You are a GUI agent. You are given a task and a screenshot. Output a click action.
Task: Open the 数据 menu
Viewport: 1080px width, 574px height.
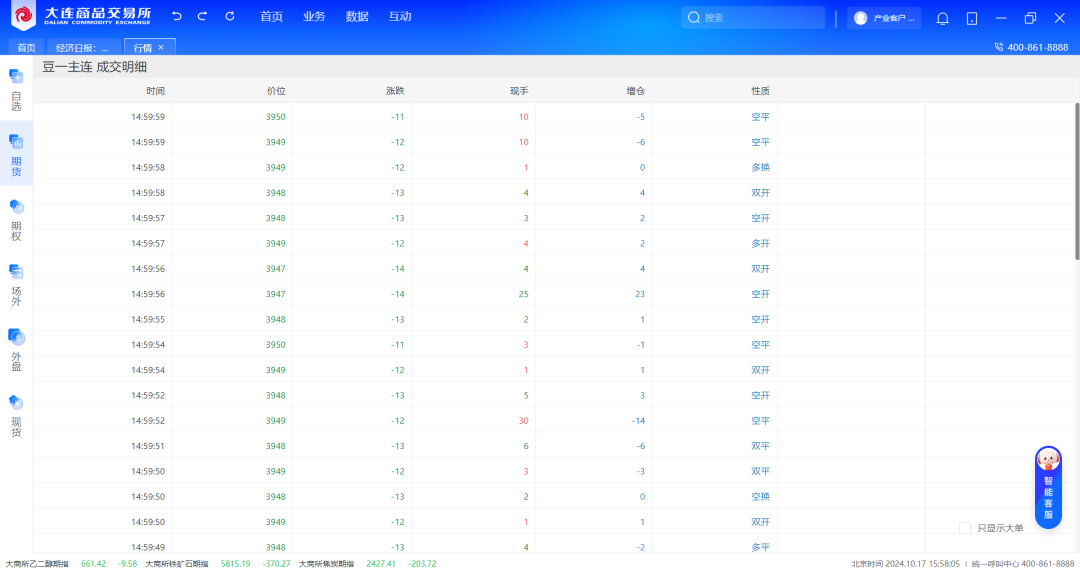357,17
